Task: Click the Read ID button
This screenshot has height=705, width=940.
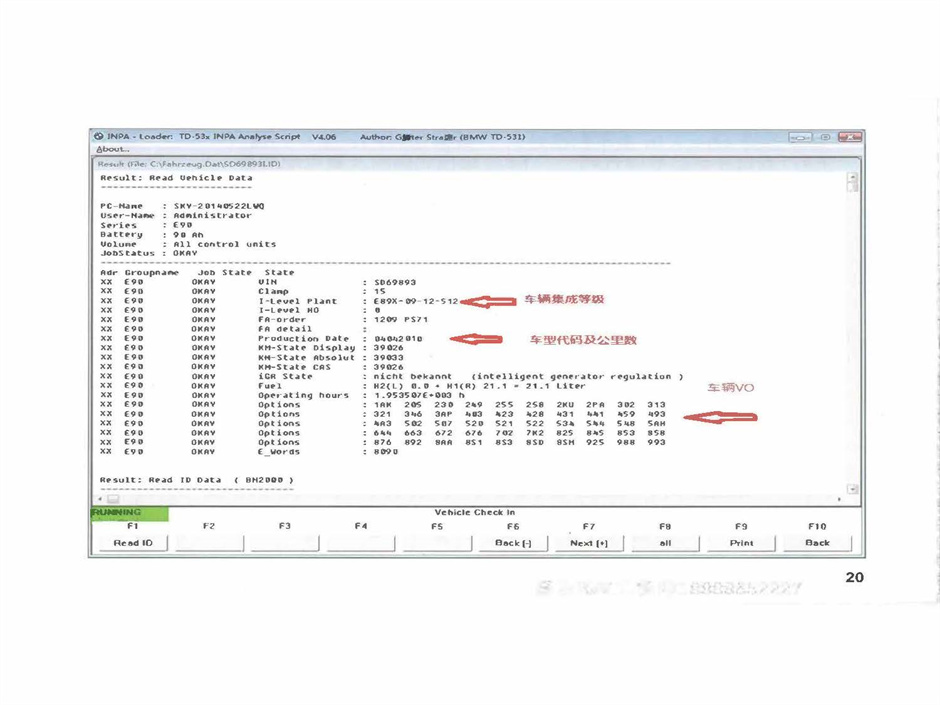Action: point(133,543)
